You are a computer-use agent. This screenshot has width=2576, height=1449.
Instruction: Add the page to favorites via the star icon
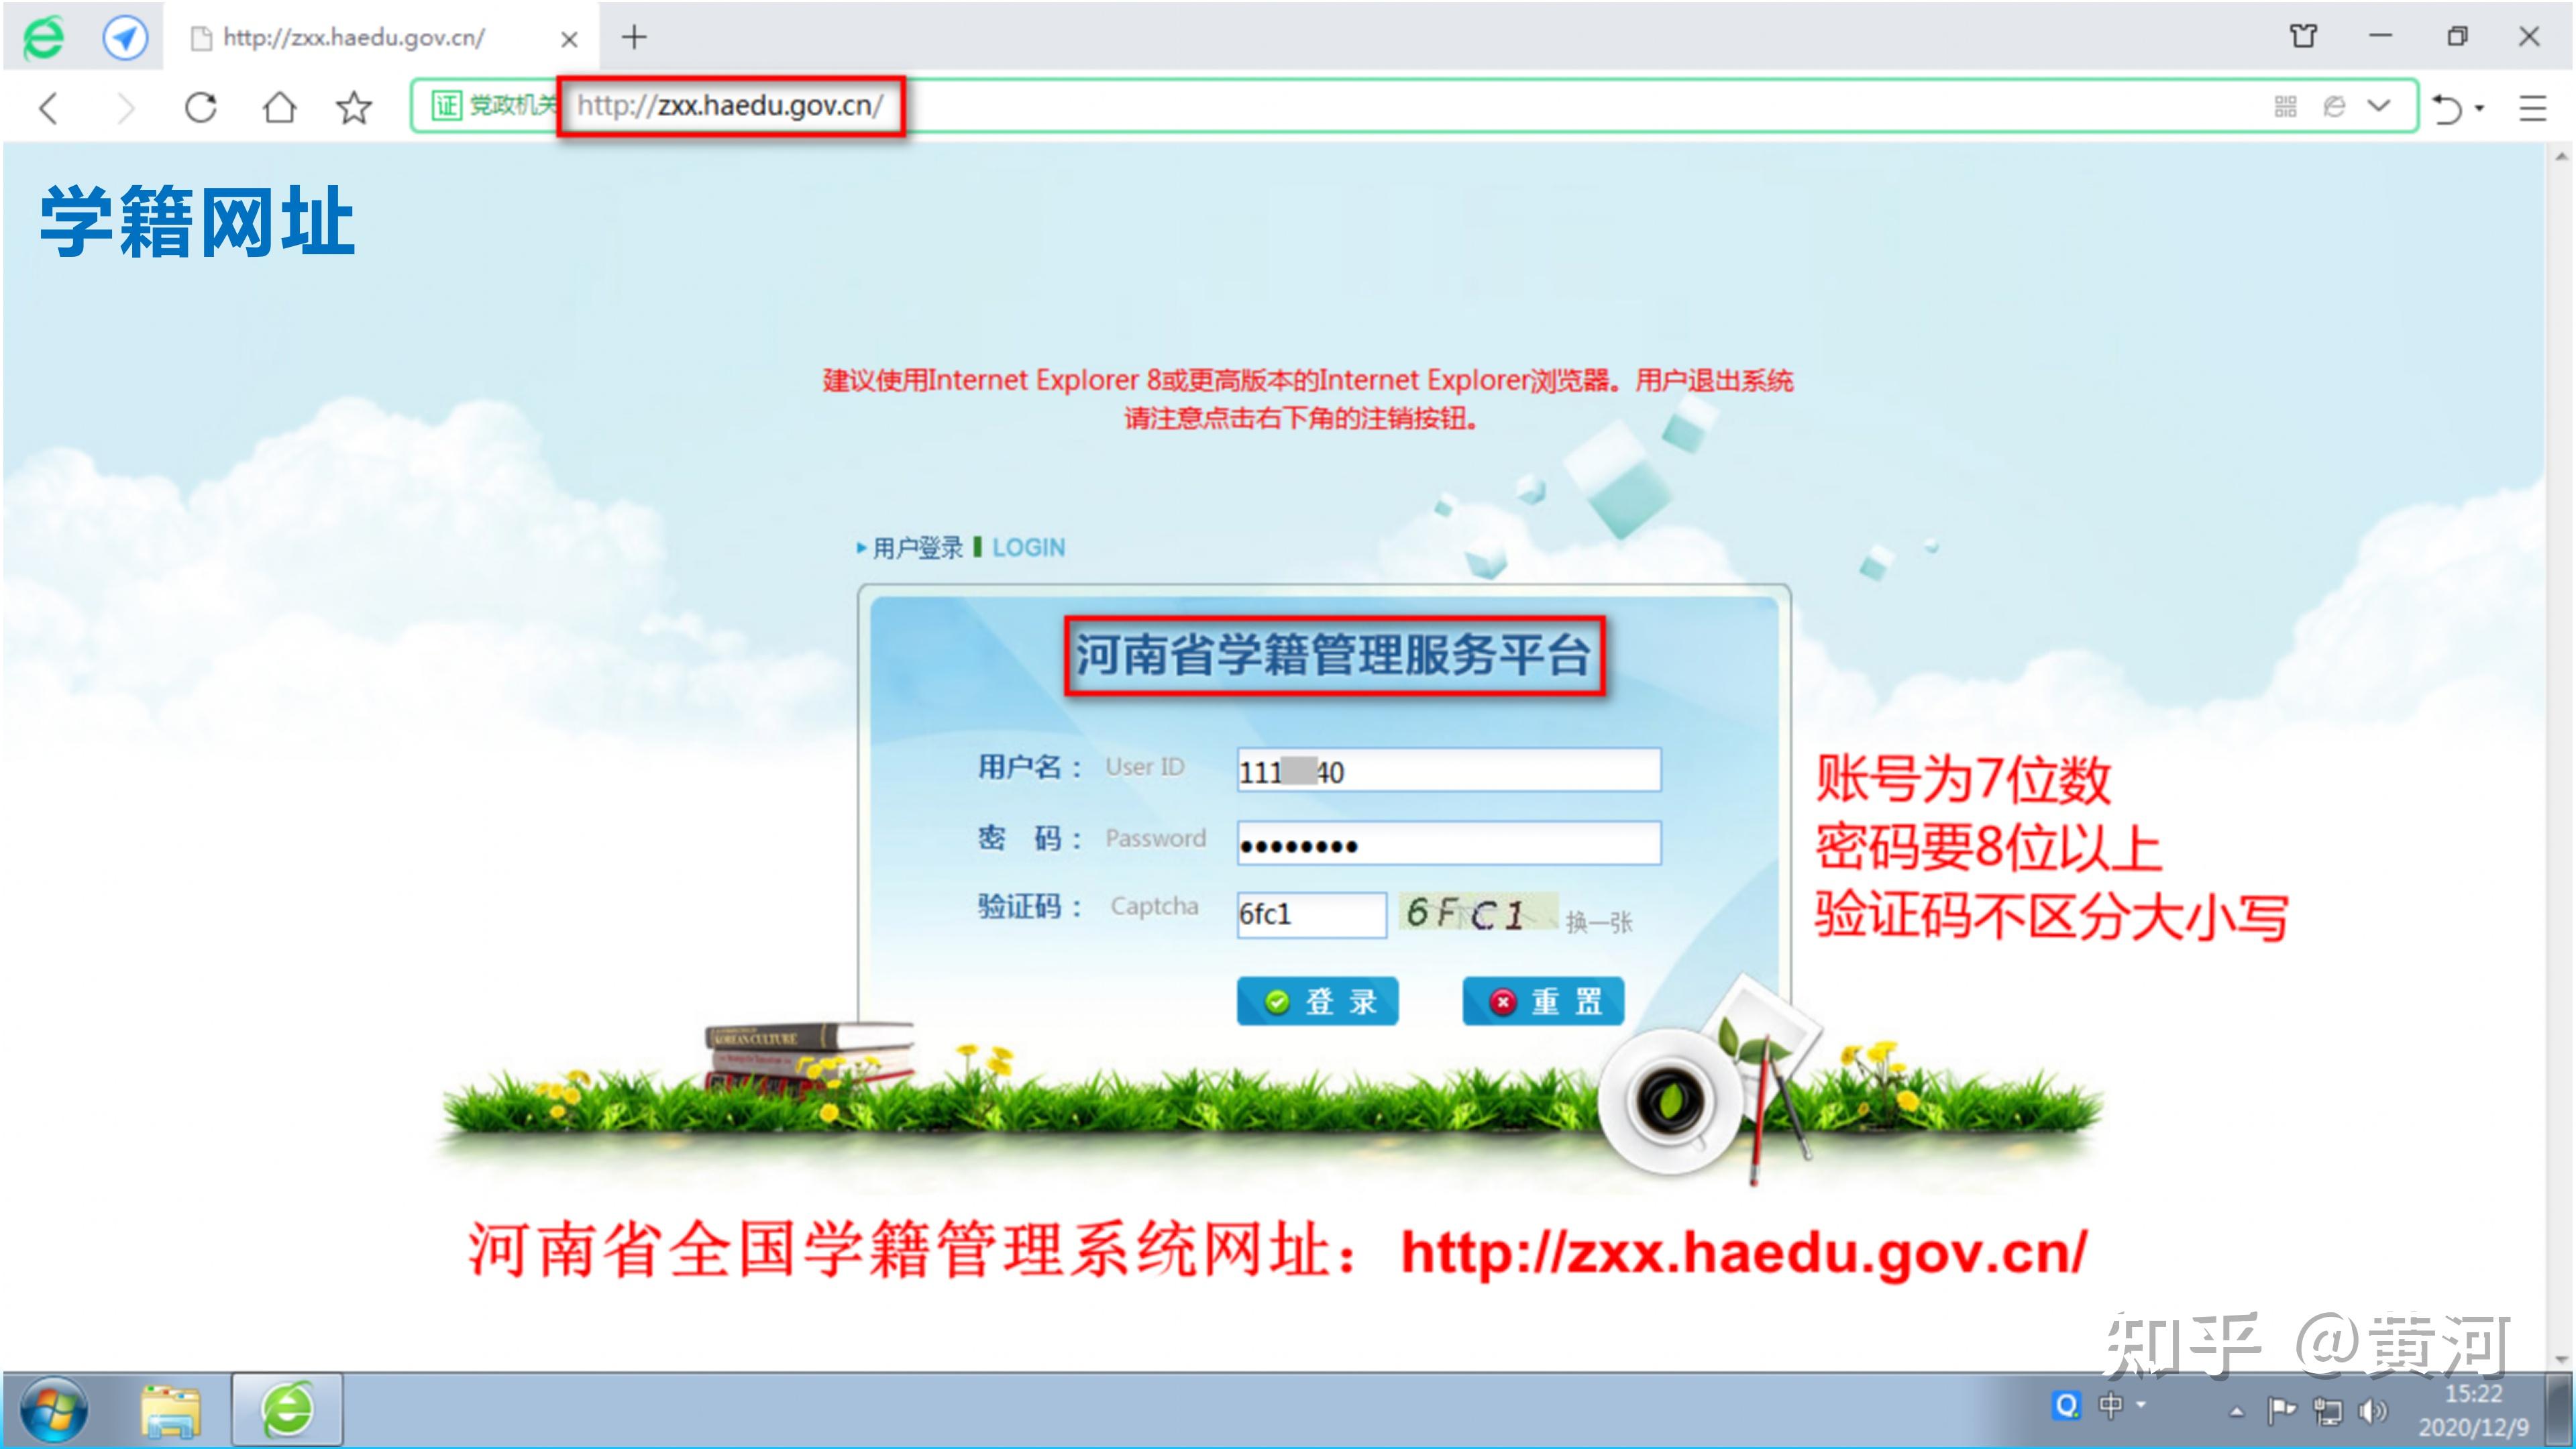tap(354, 107)
